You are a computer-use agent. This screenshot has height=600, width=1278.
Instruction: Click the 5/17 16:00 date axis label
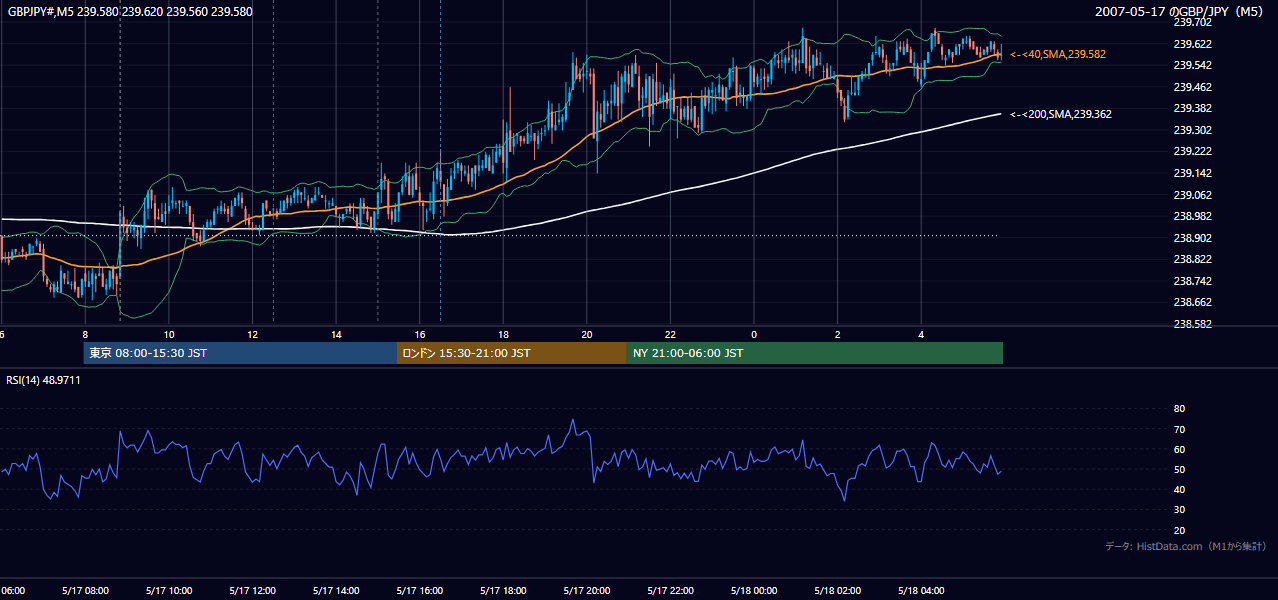point(419,591)
